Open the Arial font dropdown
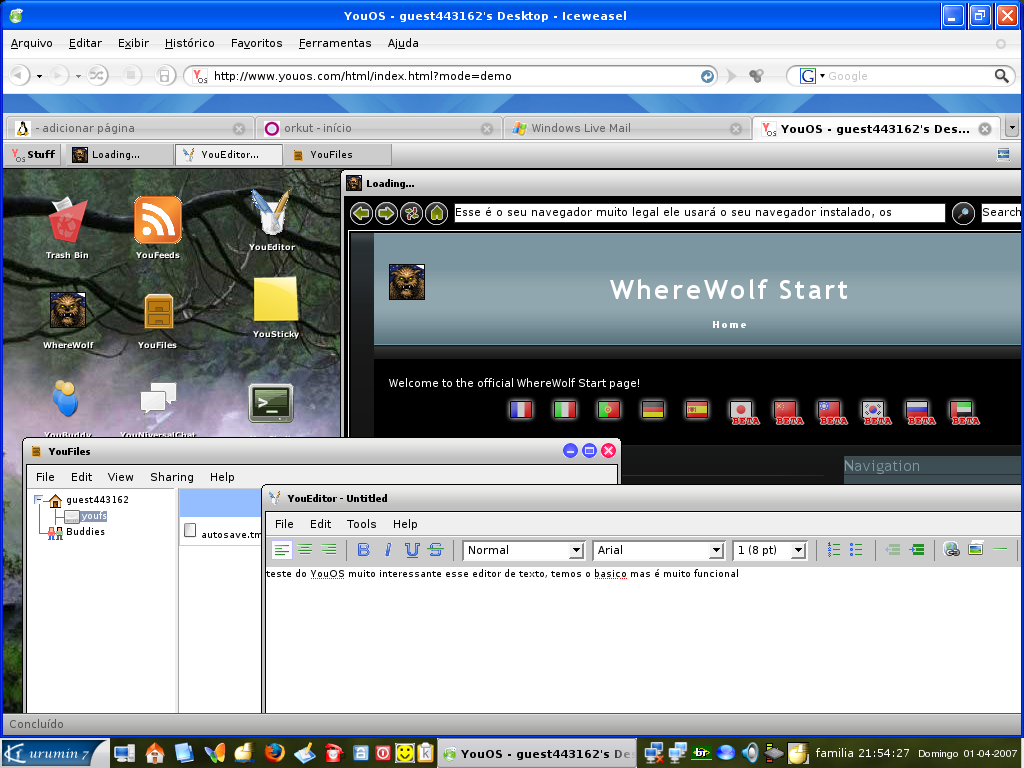The height and width of the screenshot is (768, 1024). (x=659, y=551)
